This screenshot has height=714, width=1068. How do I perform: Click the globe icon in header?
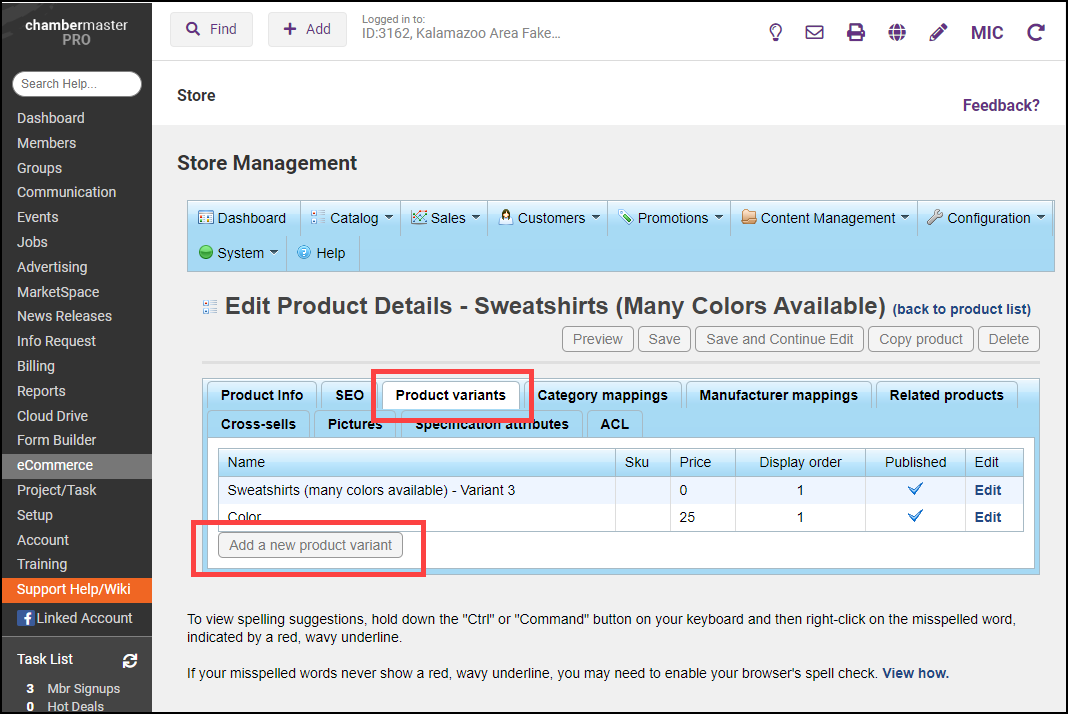(x=897, y=32)
